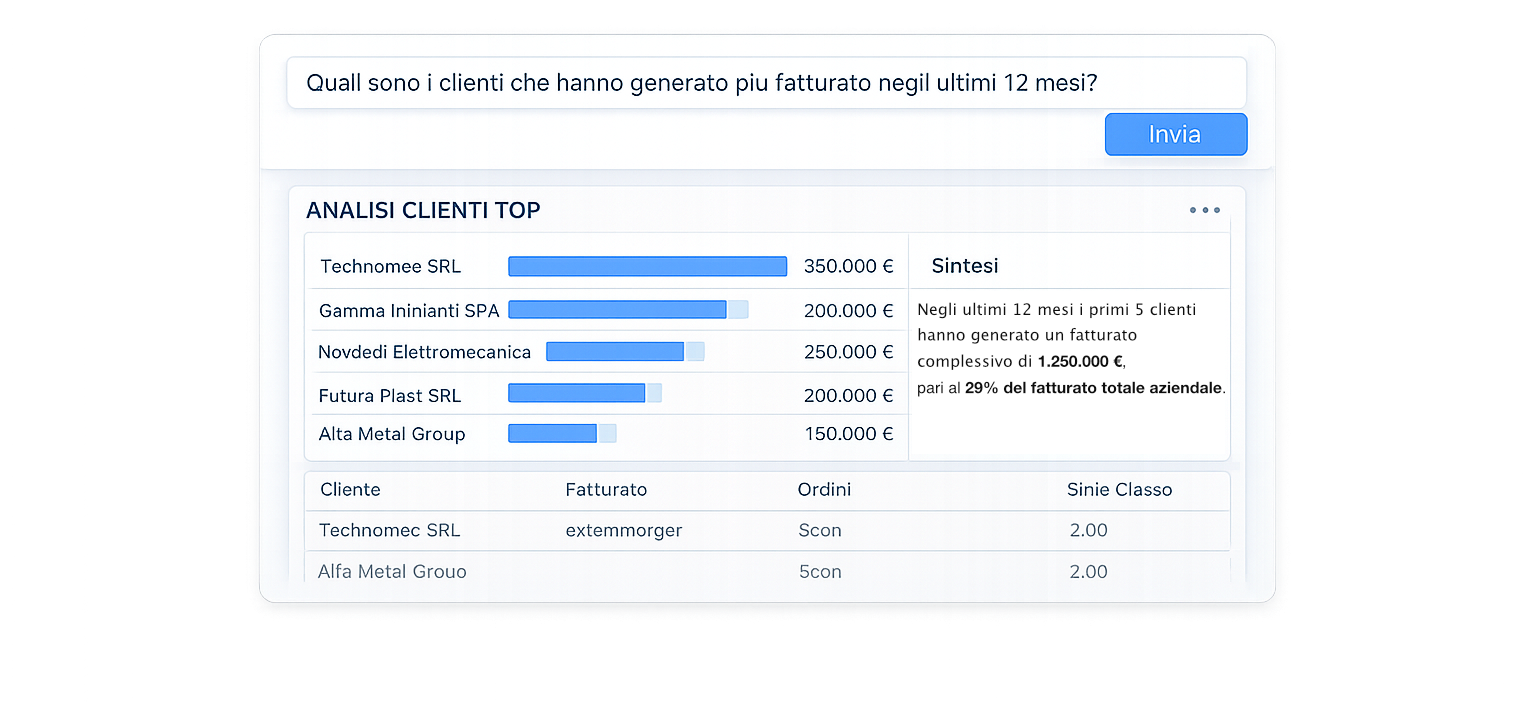This screenshot has height=702, width=1536.
Task: Sort by the Ordini column header
Action: point(824,490)
